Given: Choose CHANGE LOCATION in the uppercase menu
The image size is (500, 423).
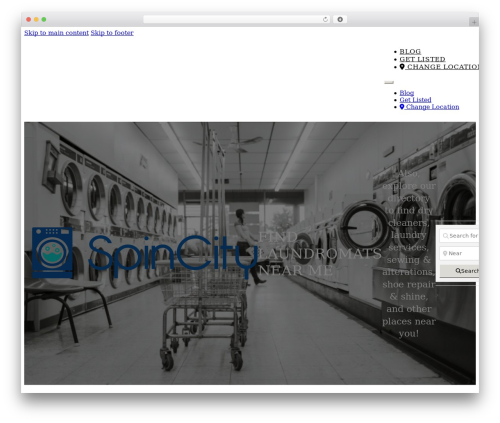Looking at the screenshot, I should pos(439,67).
